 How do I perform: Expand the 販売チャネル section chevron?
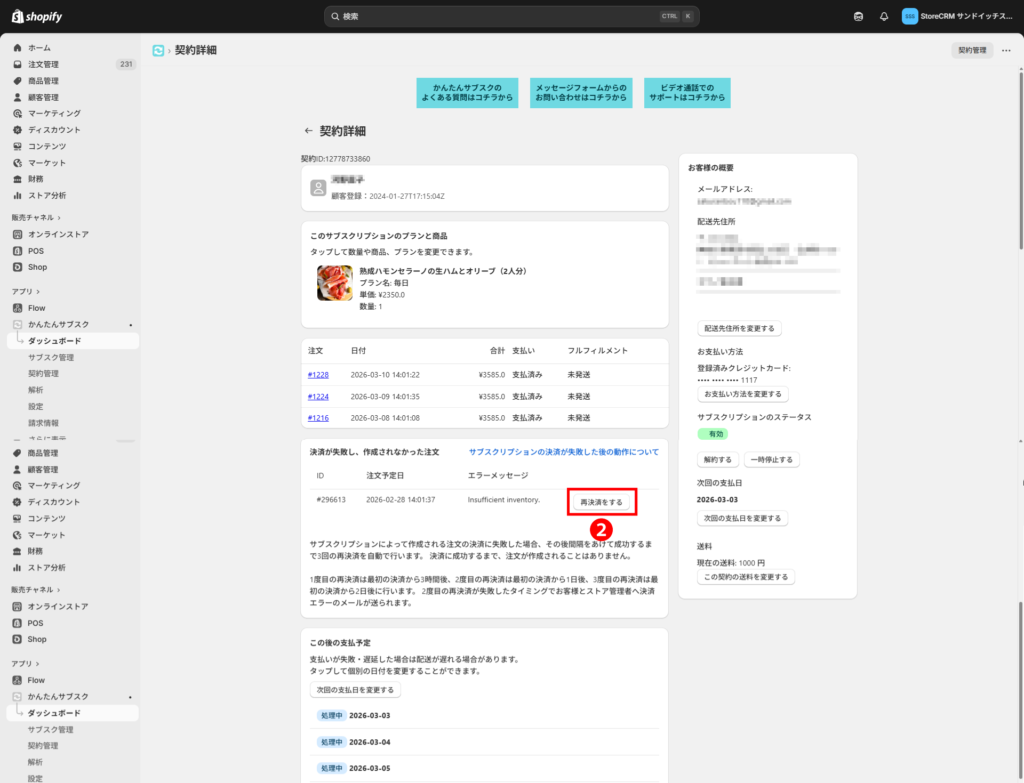pos(59,217)
